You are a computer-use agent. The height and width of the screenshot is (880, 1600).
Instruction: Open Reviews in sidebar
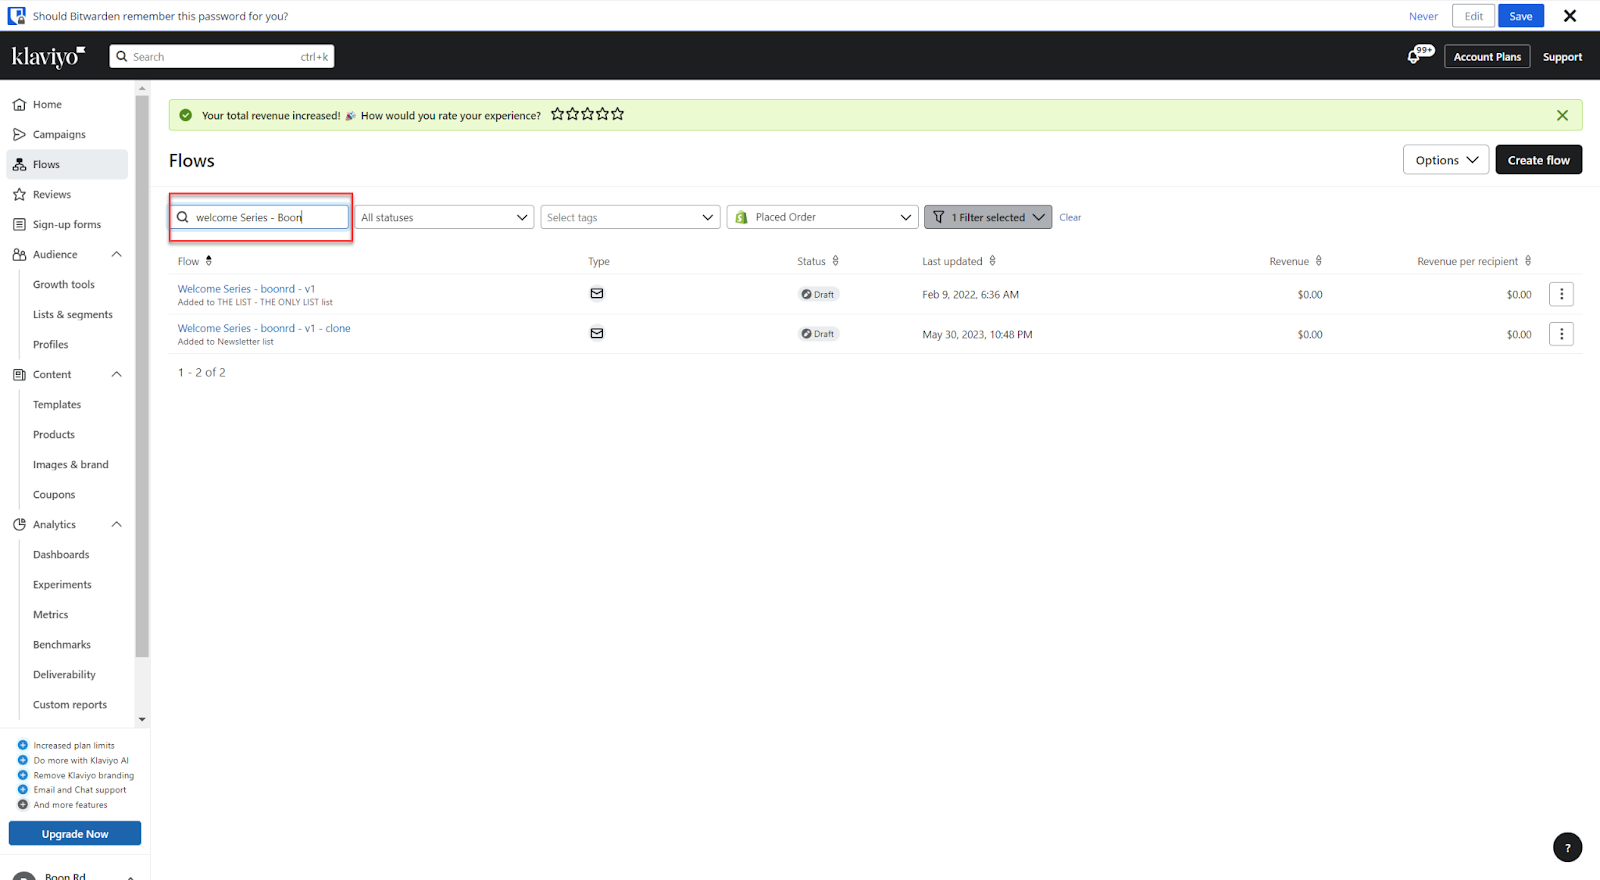[x=67, y=194]
